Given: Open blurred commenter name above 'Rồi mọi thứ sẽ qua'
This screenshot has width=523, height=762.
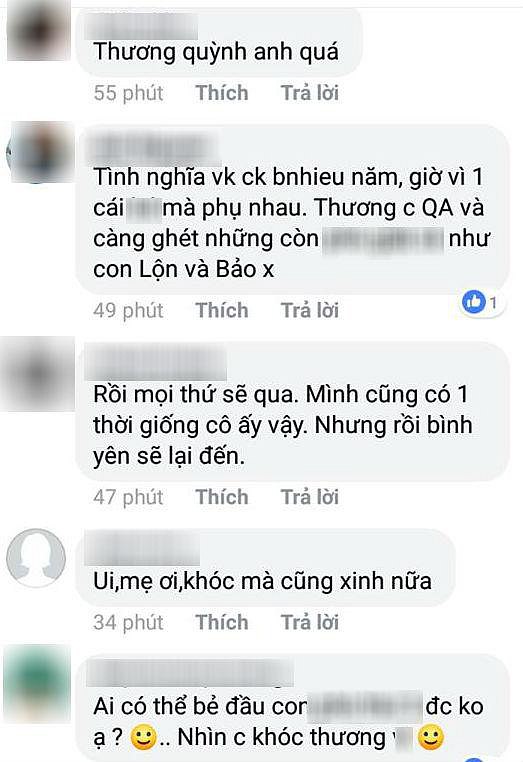Looking at the screenshot, I should (156, 363).
